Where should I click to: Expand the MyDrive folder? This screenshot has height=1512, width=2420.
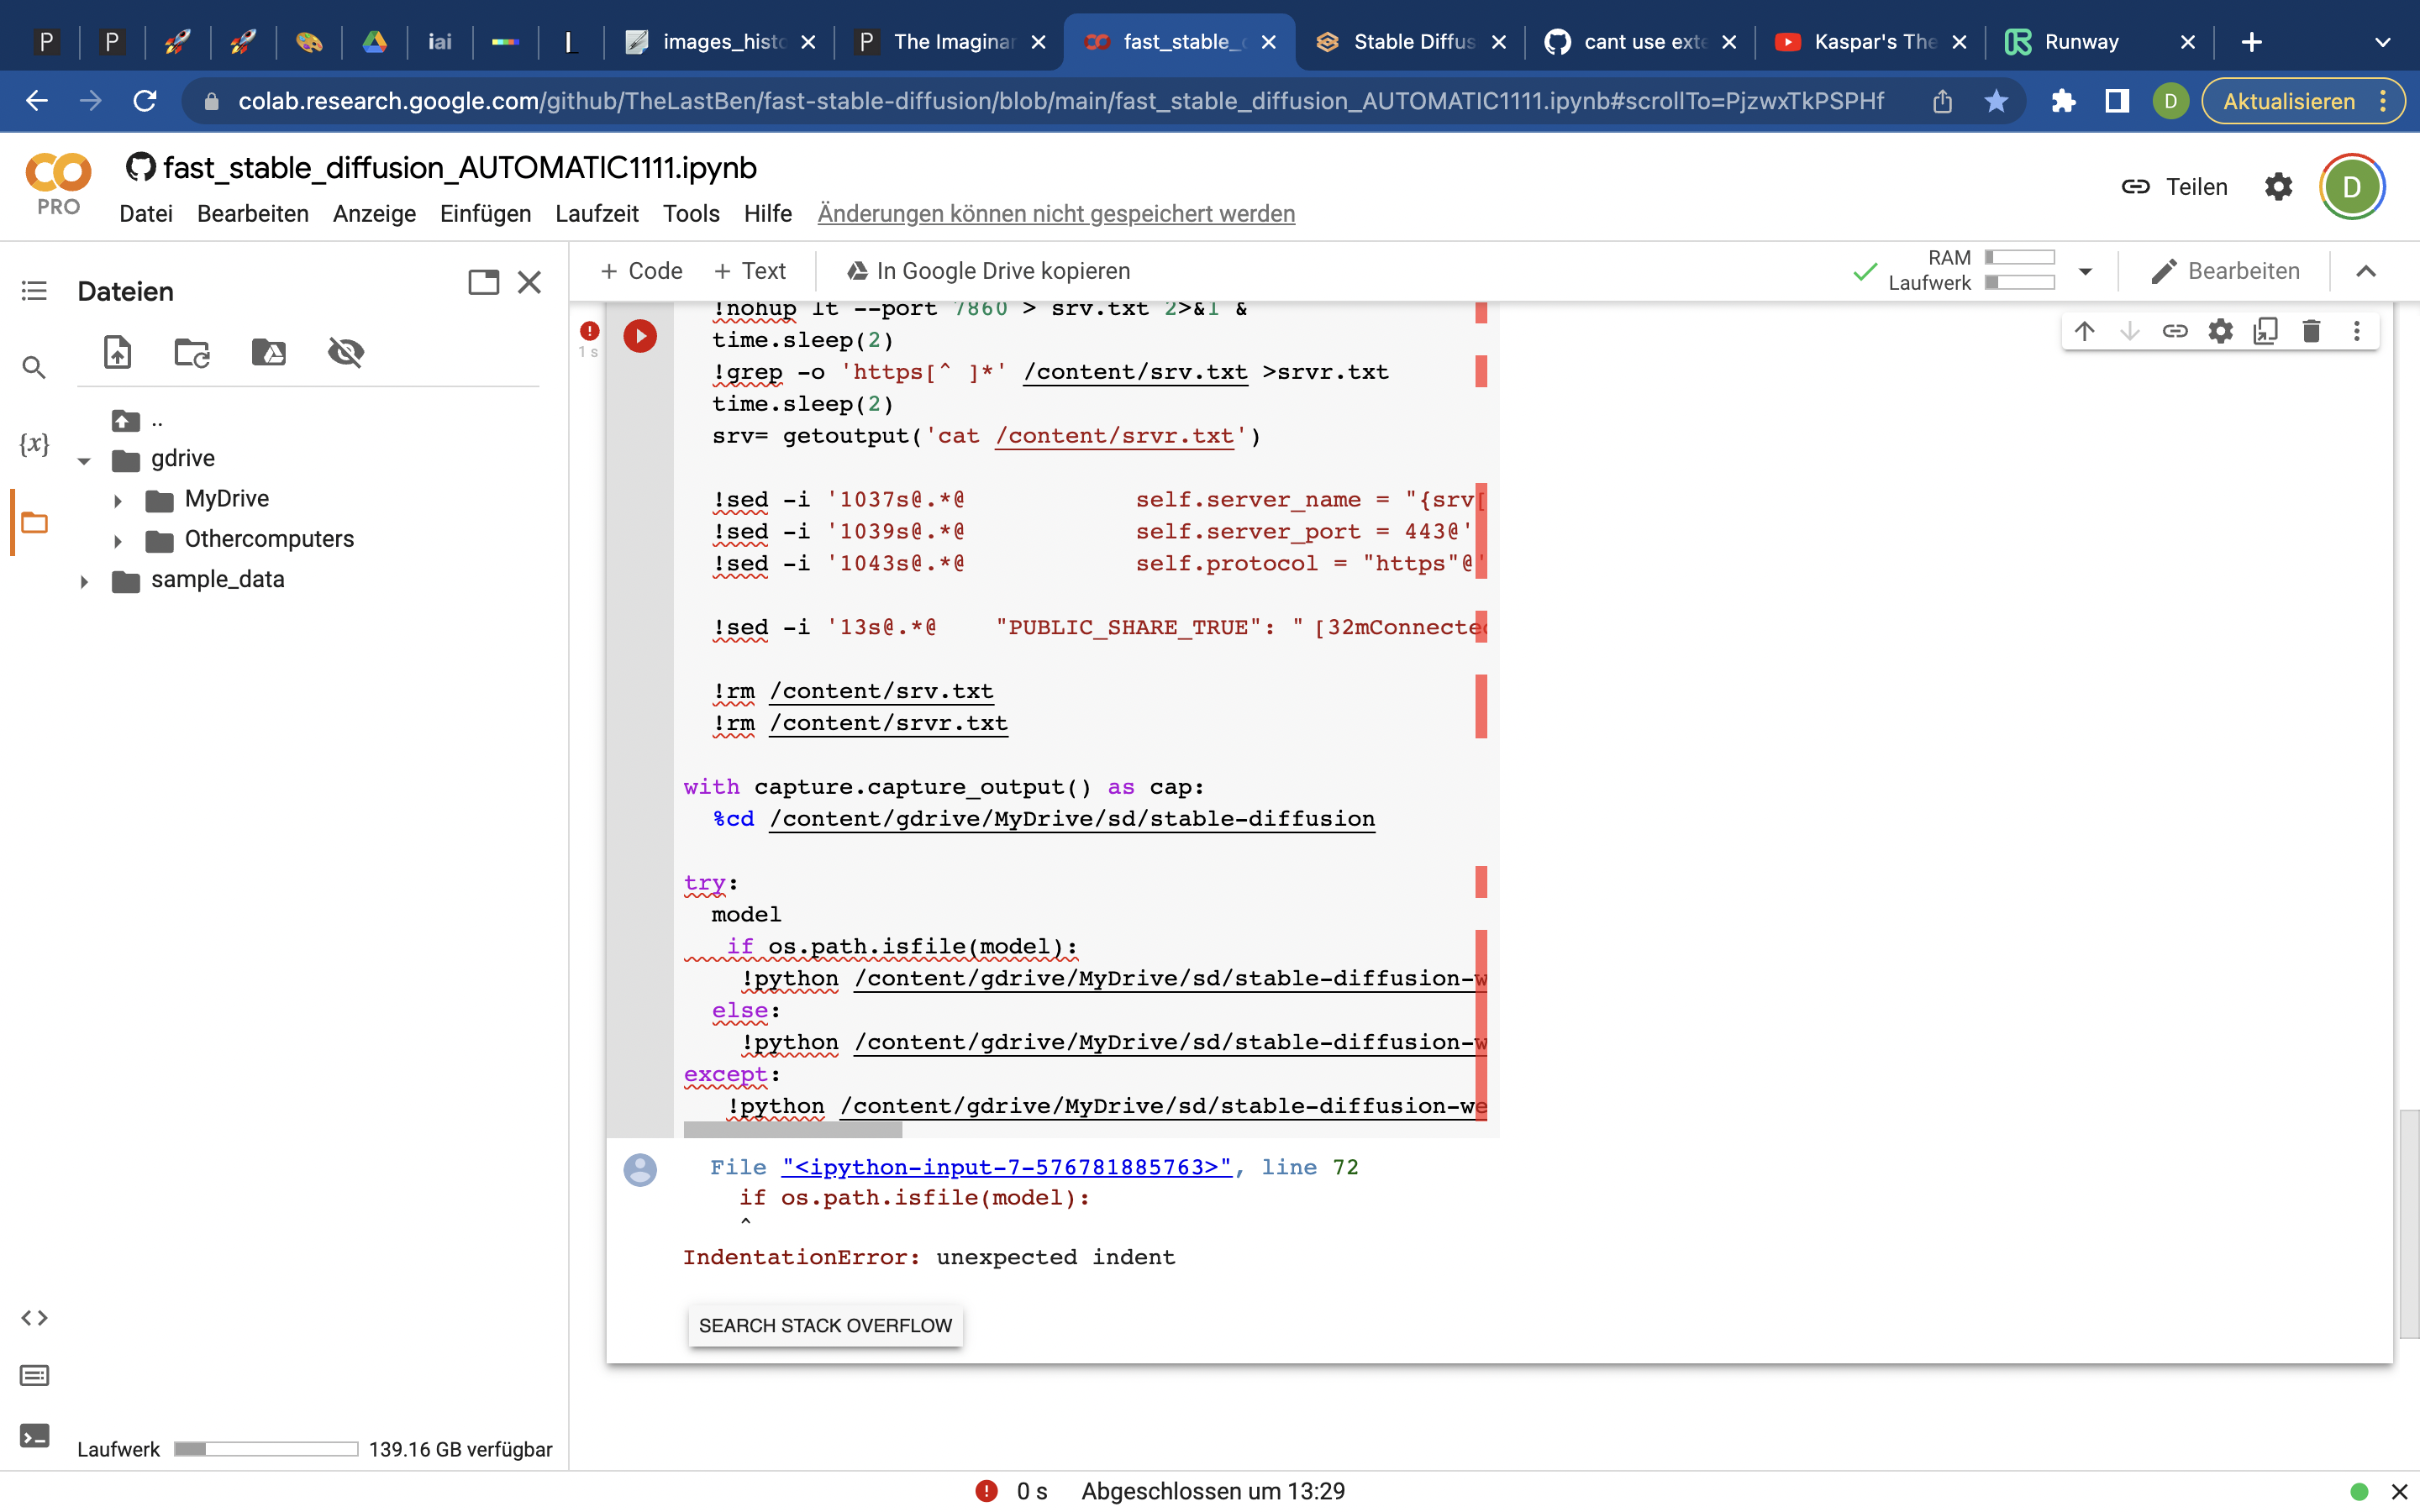pyautogui.click(x=119, y=499)
